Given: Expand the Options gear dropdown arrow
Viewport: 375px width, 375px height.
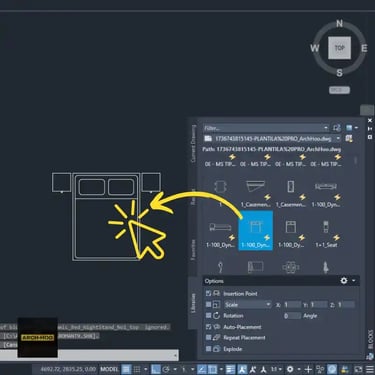Looking at the screenshot, I should click(353, 281).
